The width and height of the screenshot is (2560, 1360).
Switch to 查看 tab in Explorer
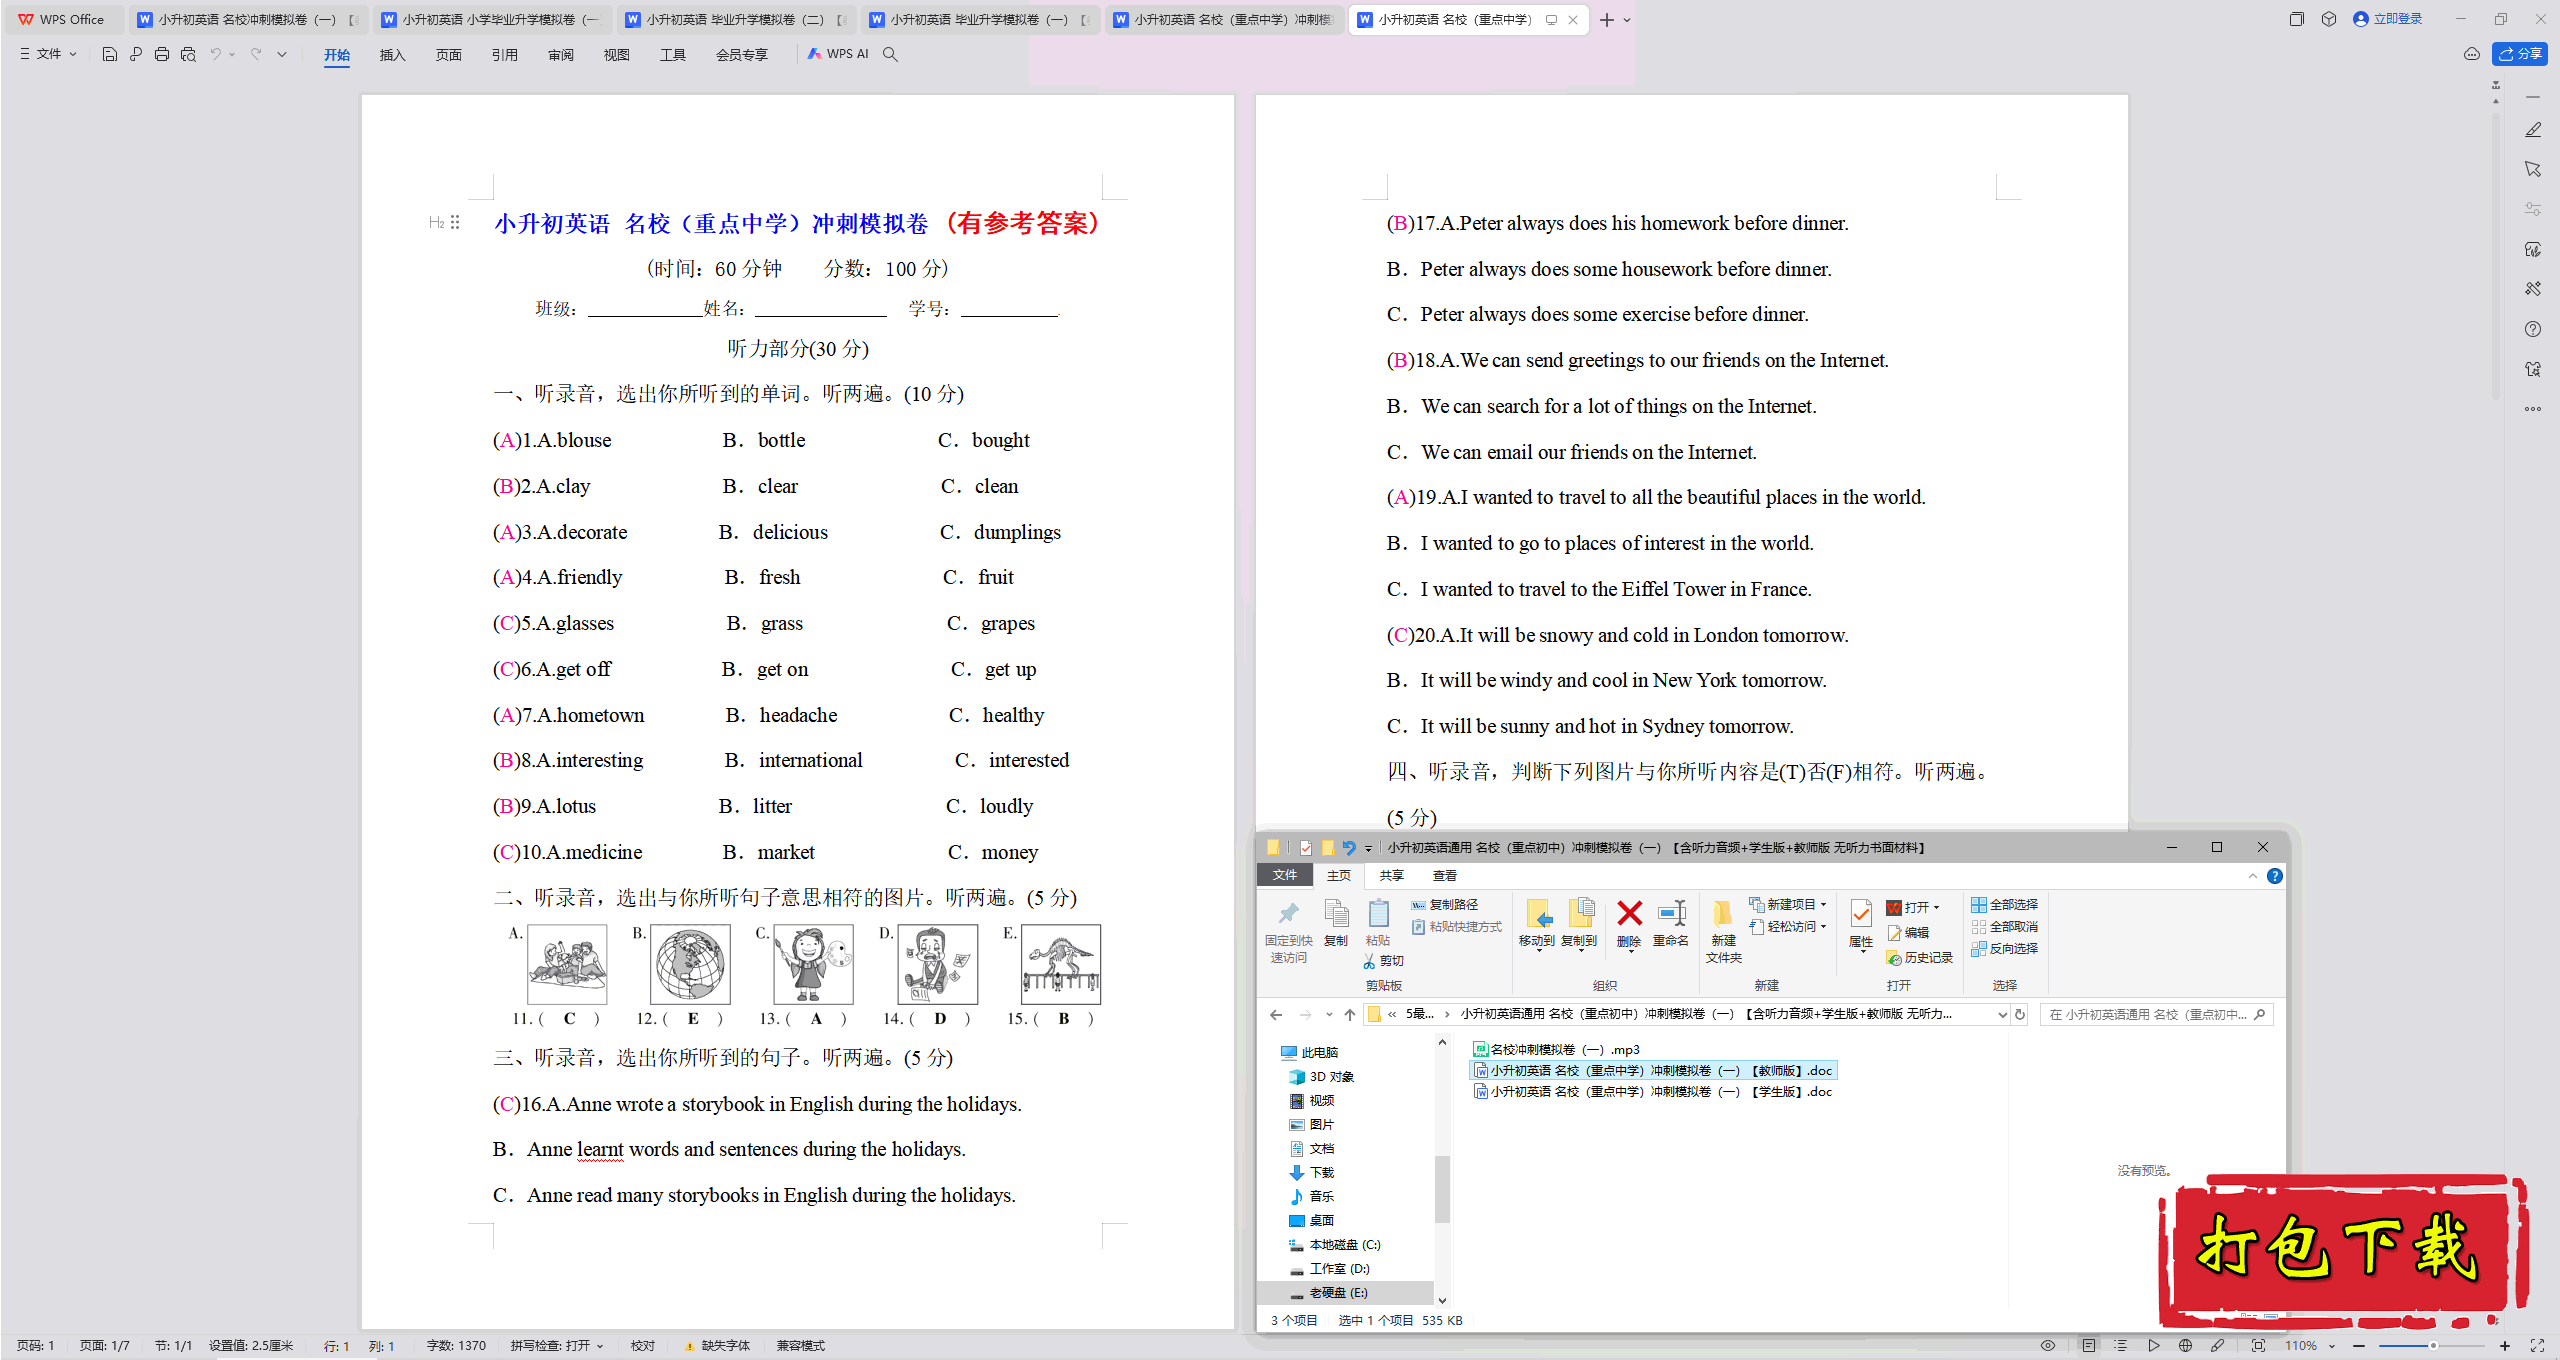coord(1445,875)
